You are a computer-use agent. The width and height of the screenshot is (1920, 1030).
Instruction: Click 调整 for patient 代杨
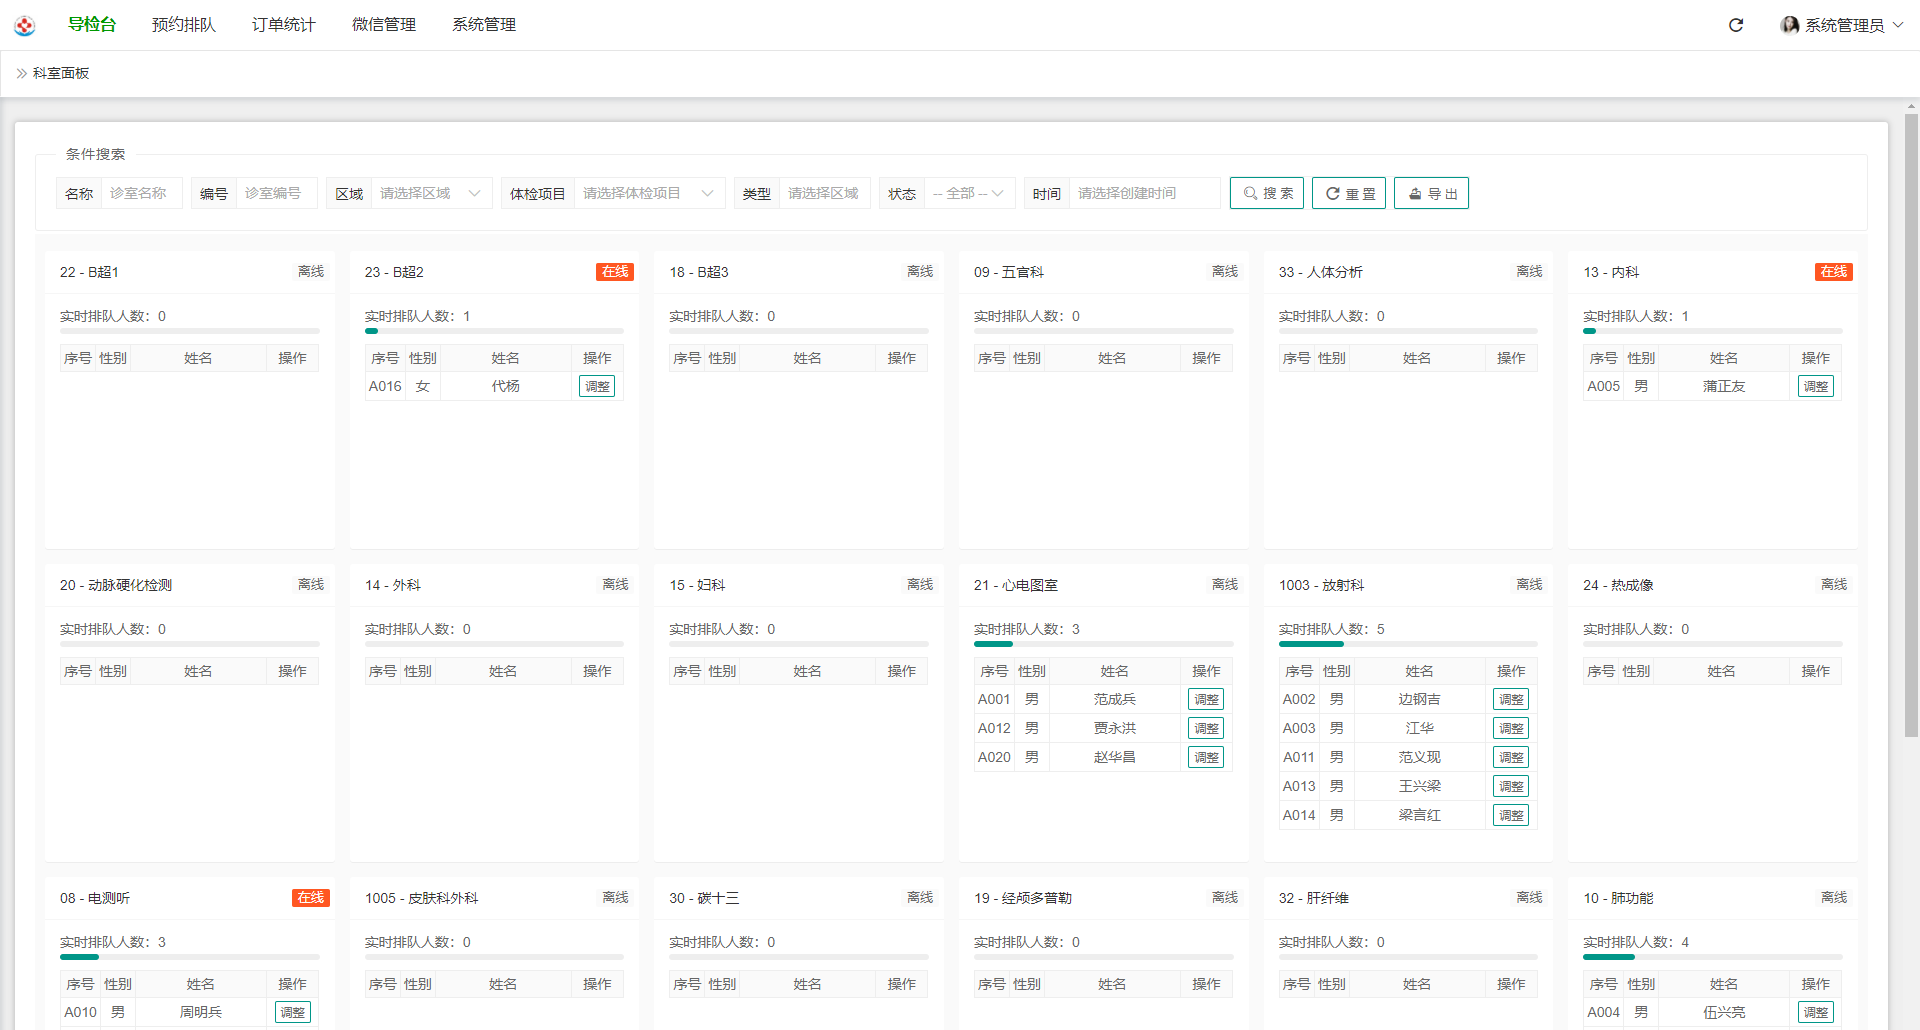click(x=597, y=386)
